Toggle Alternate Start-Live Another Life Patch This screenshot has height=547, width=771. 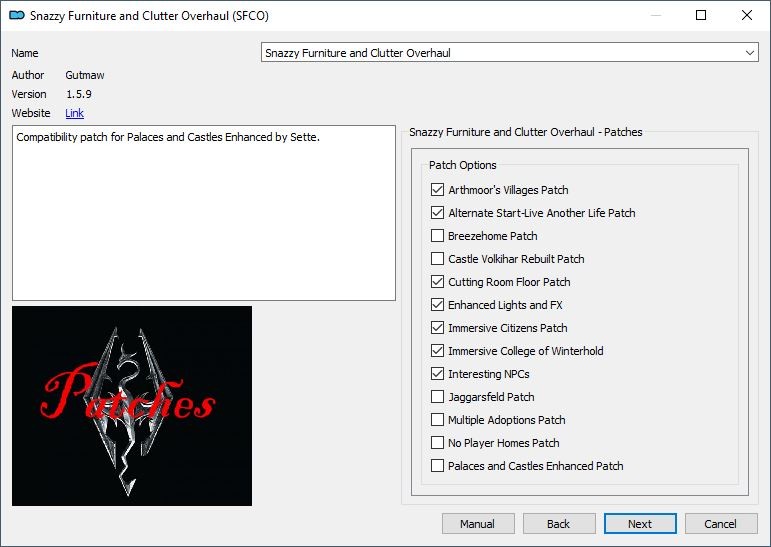437,213
